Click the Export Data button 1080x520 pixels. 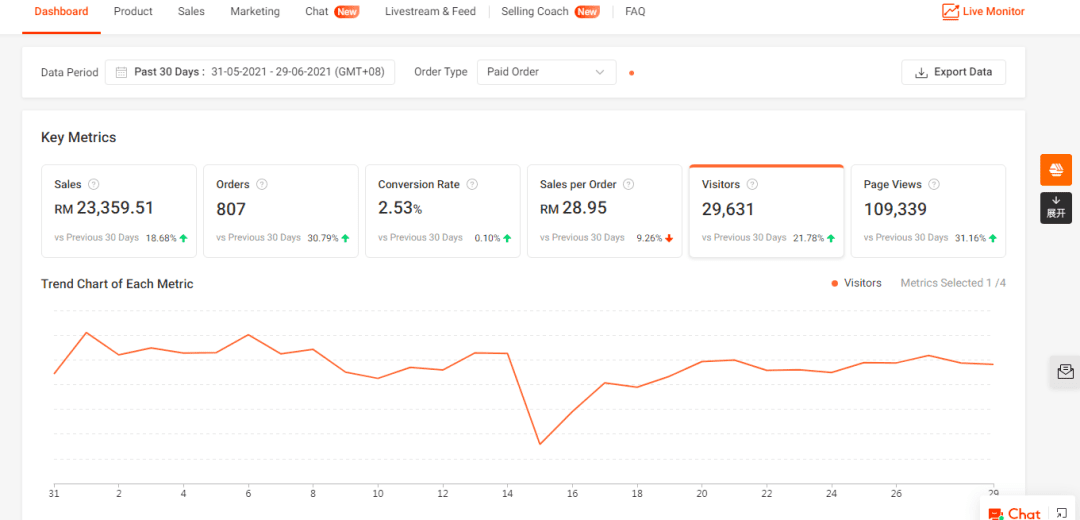(953, 72)
